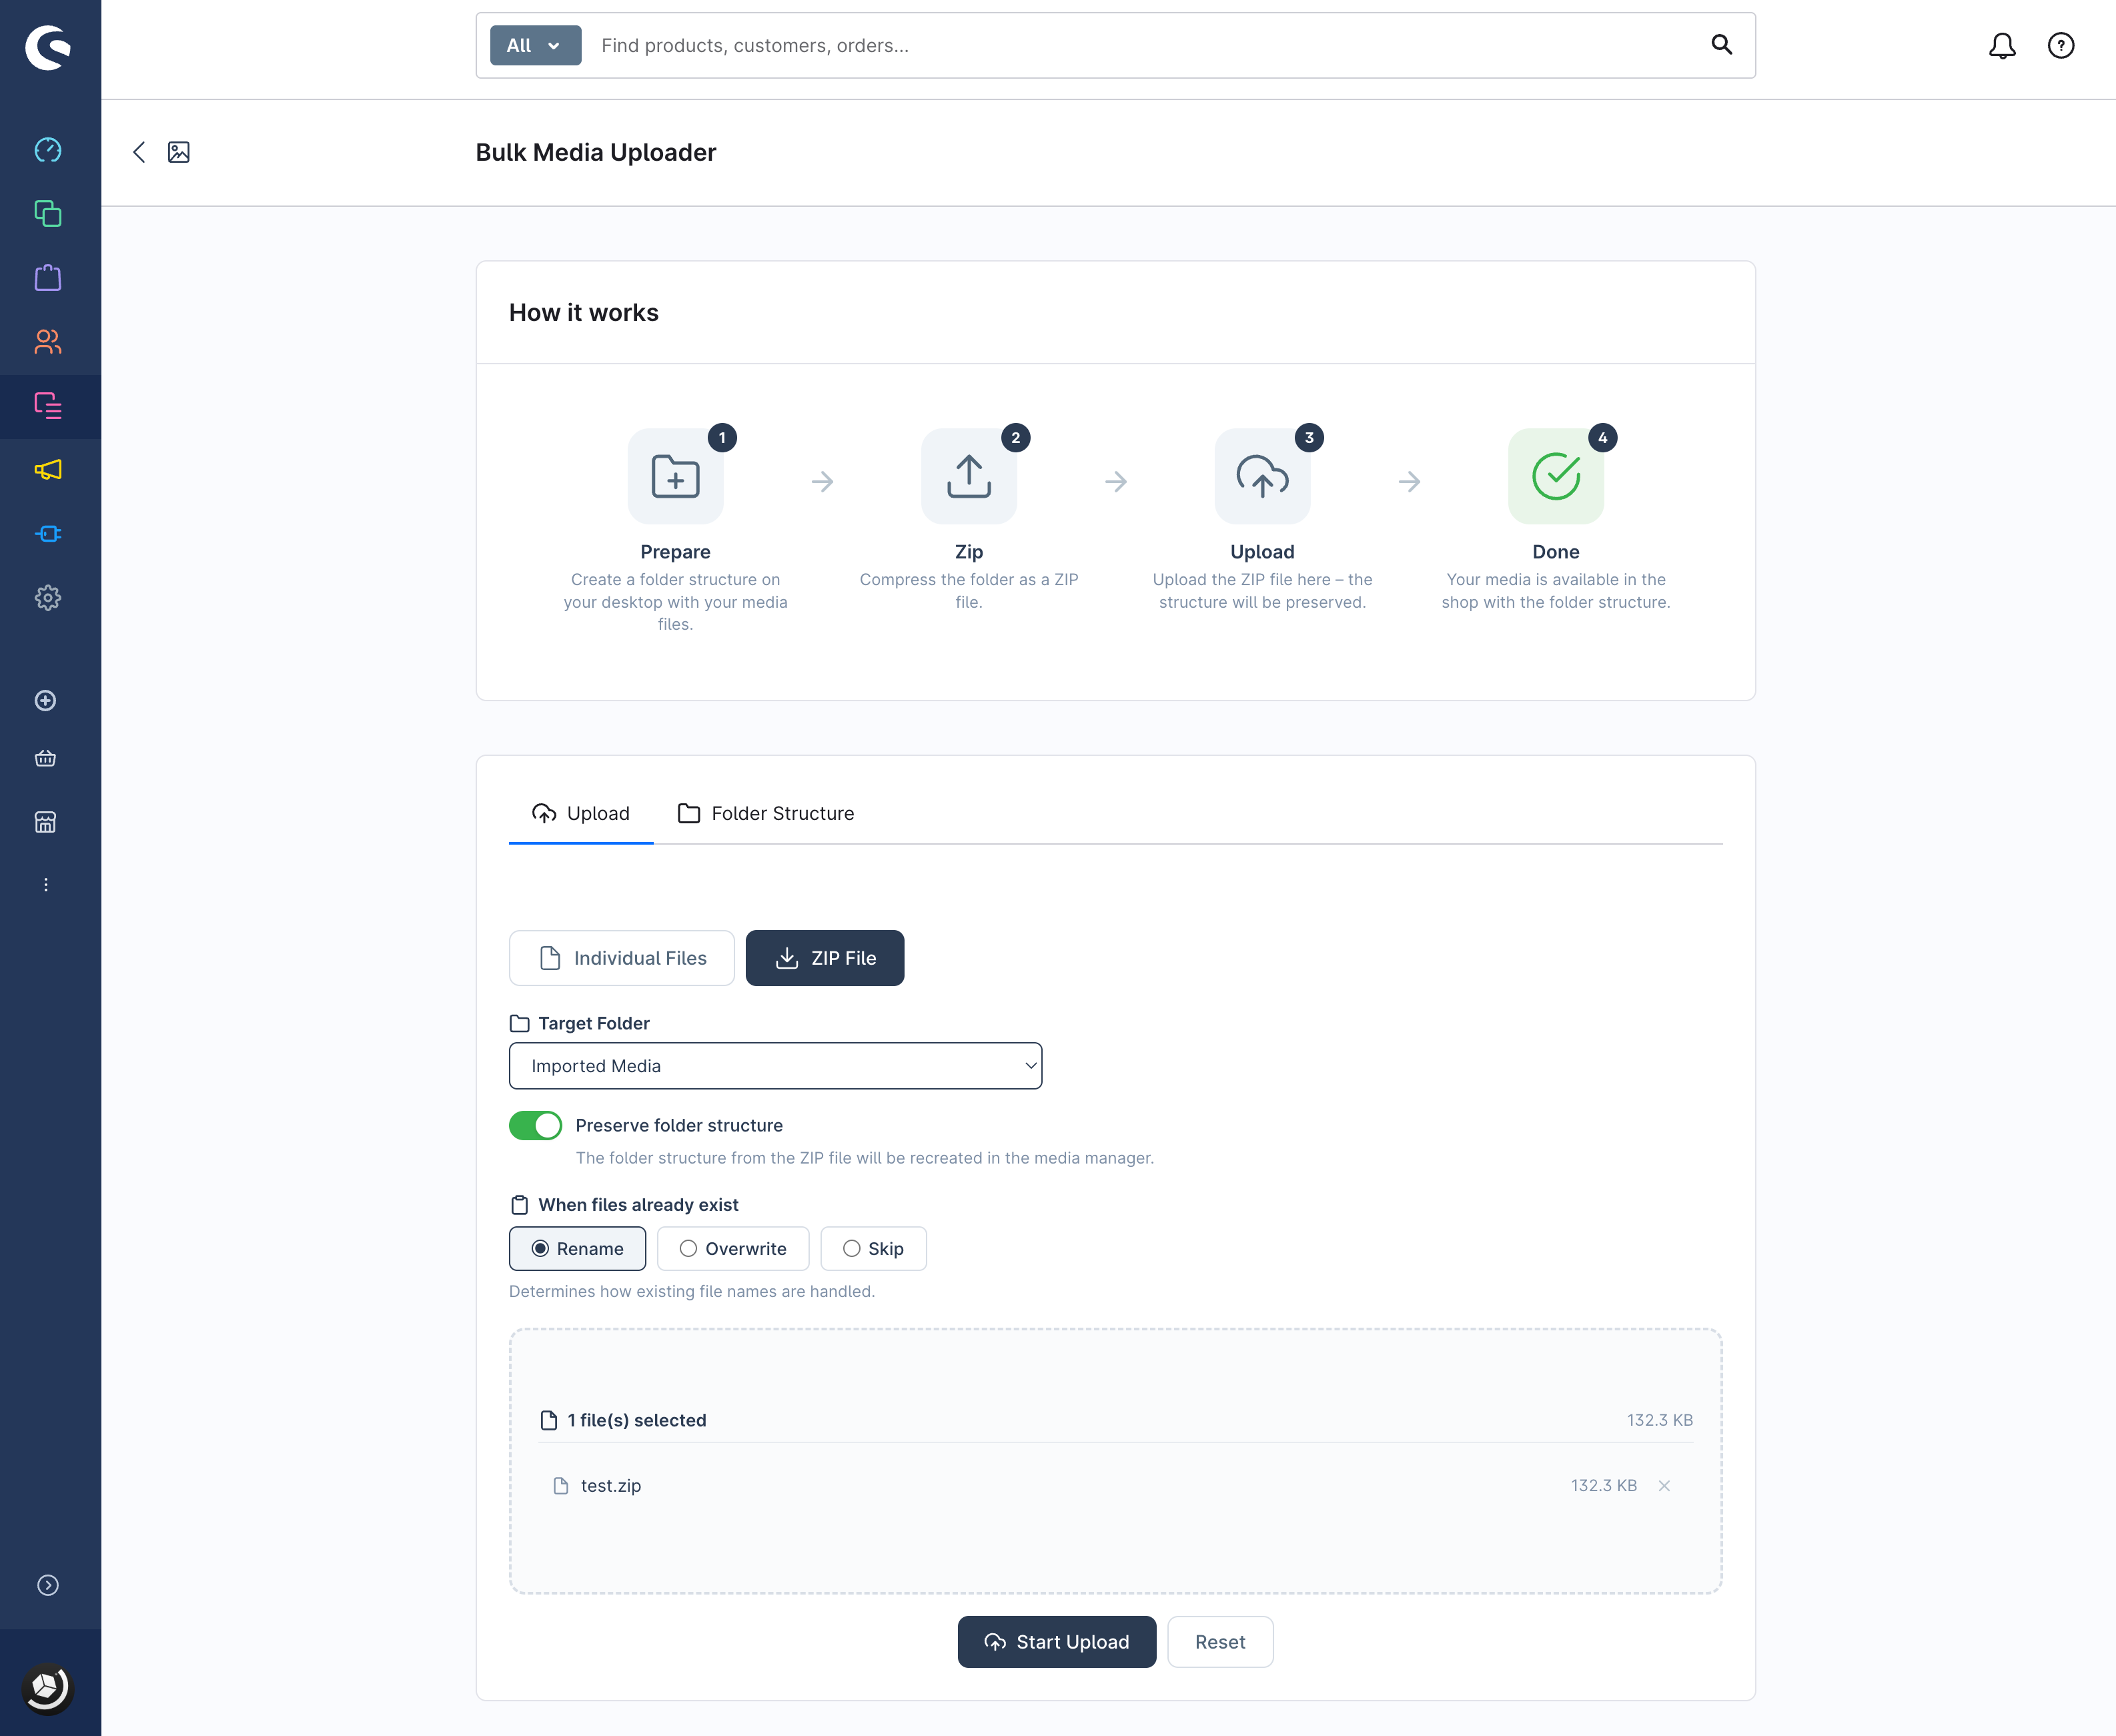Click the Reset button

click(1219, 1642)
